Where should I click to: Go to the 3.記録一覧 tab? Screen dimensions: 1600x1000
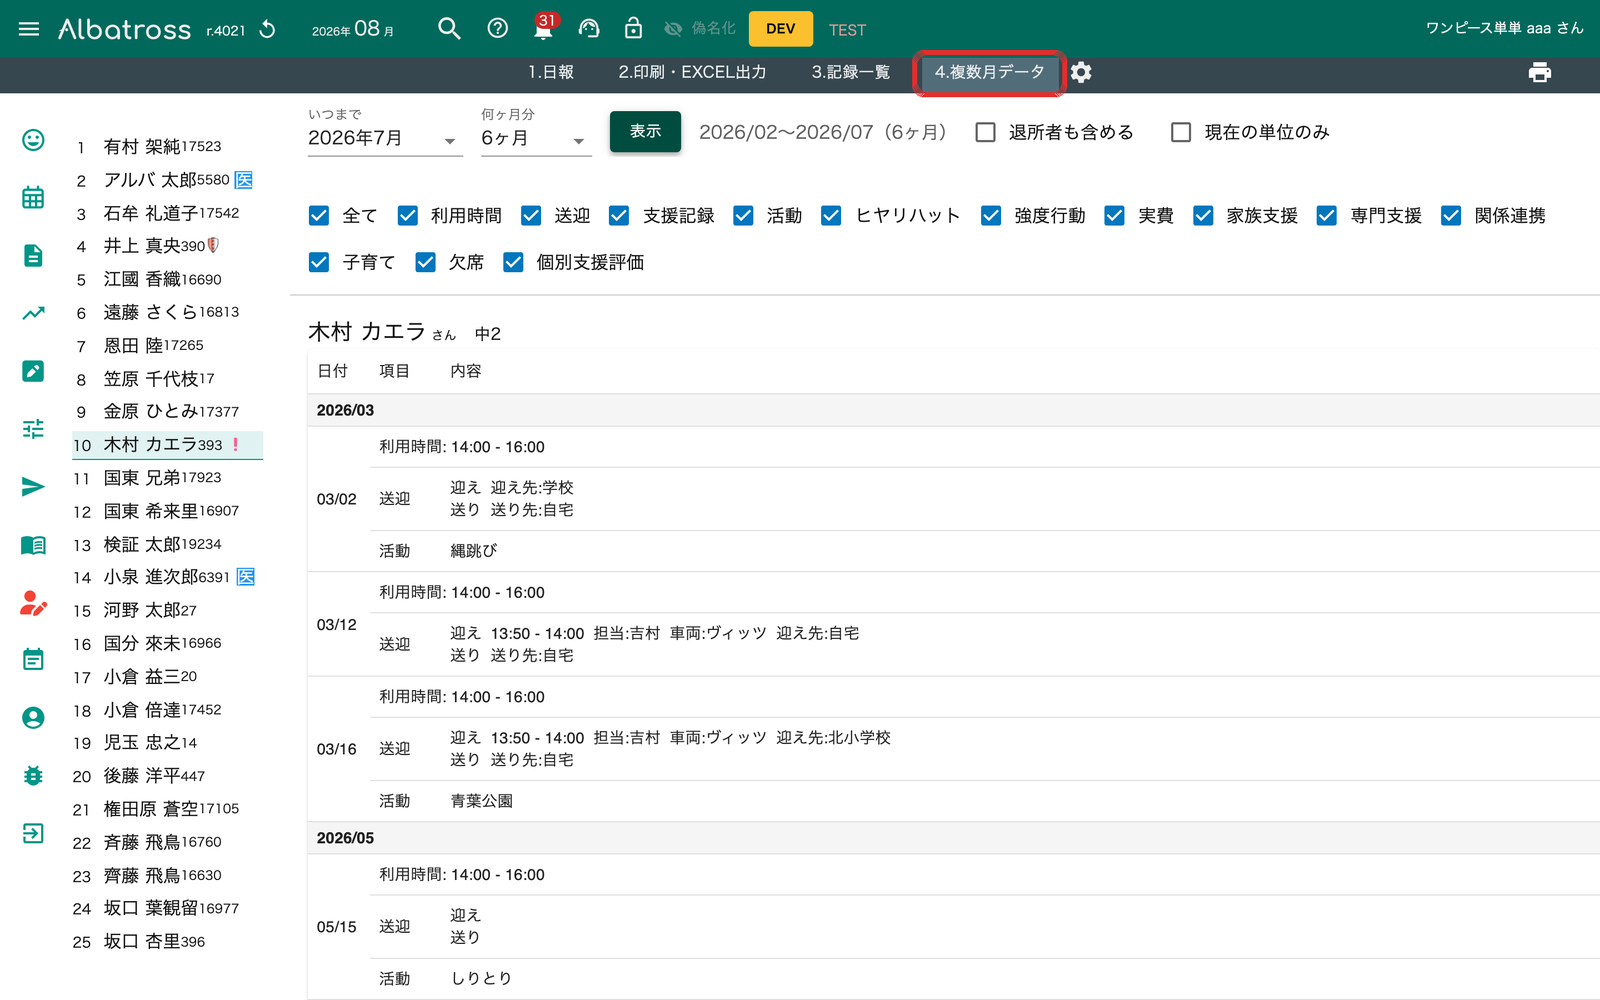pos(851,72)
